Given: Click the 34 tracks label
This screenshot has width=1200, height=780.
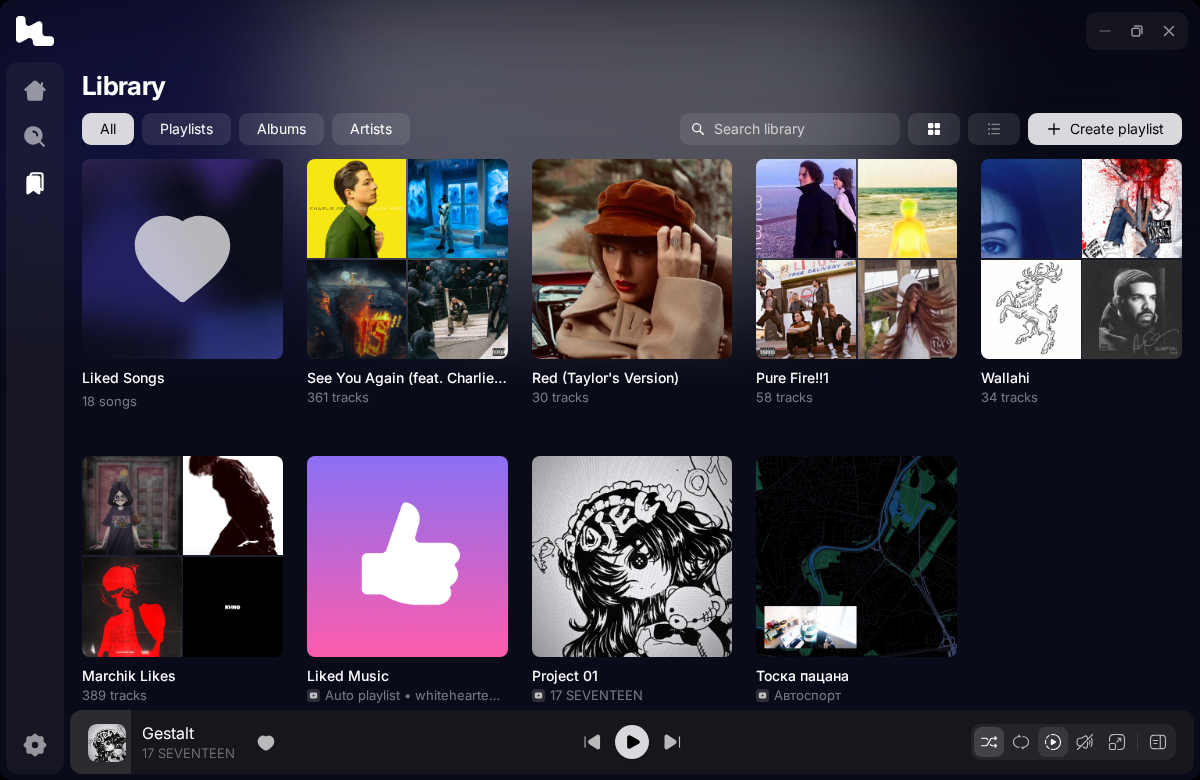Looking at the screenshot, I should point(1009,397).
